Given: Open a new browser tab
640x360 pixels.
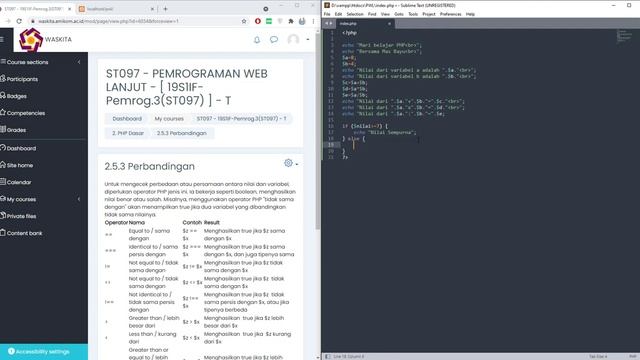Looking at the screenshot, I should (x=165, y=9).
